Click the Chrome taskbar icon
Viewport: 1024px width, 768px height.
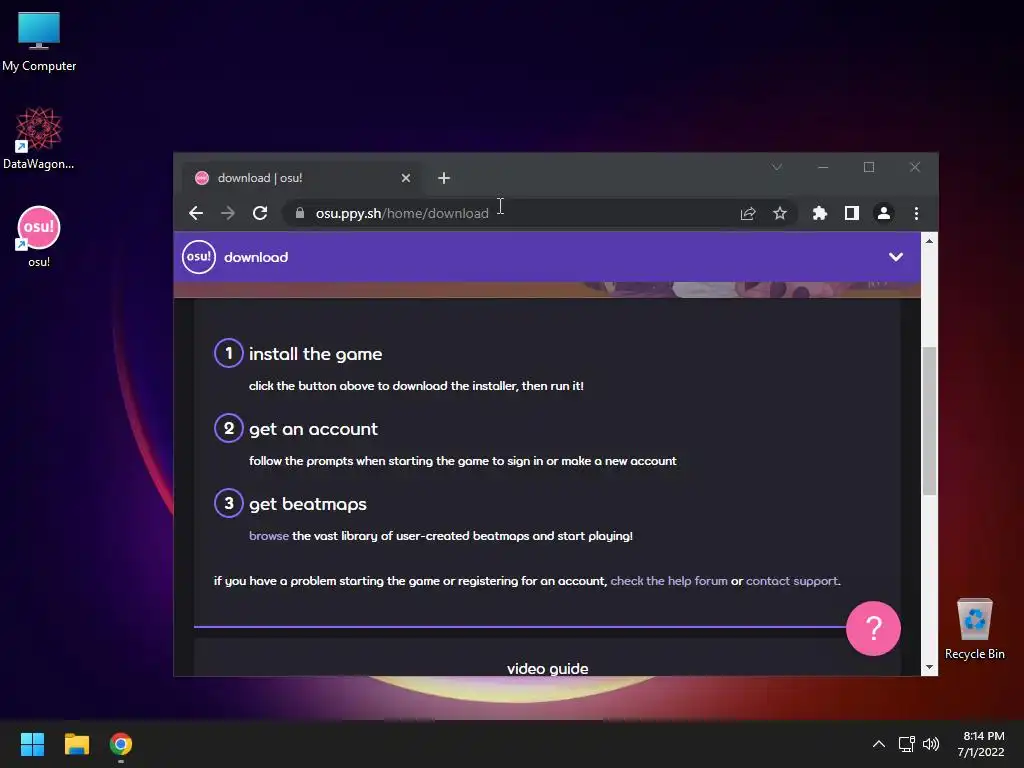121,744
